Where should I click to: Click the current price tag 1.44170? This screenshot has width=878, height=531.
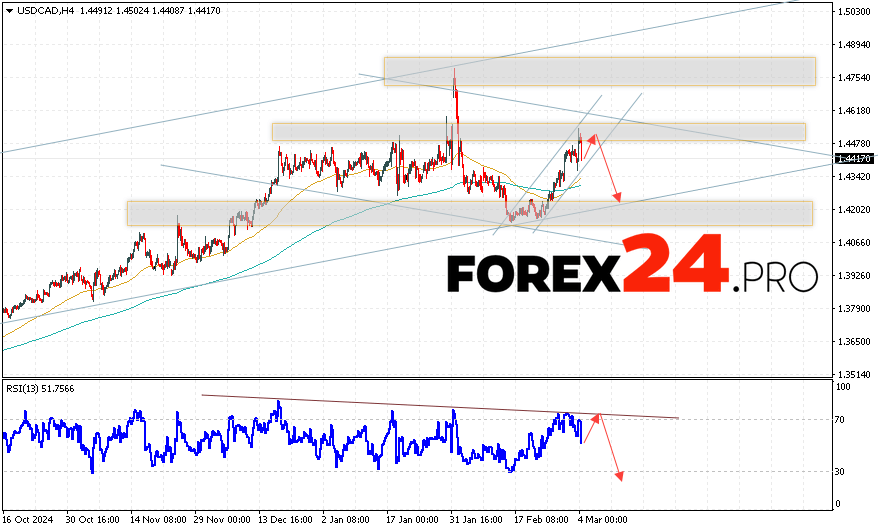[x=854, y=159]
